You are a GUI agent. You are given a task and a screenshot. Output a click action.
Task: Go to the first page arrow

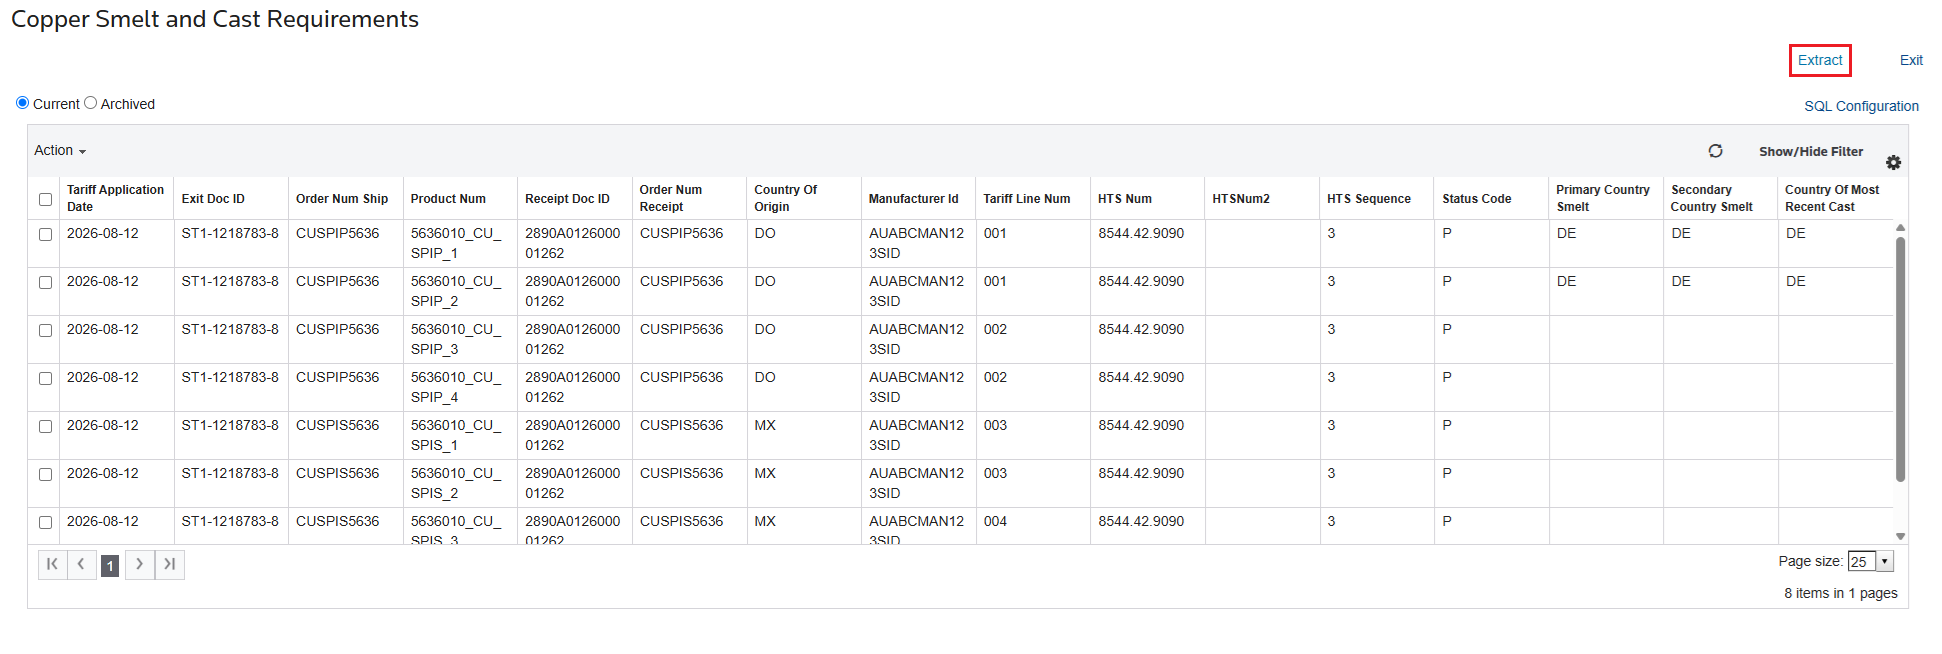[52, 564]
